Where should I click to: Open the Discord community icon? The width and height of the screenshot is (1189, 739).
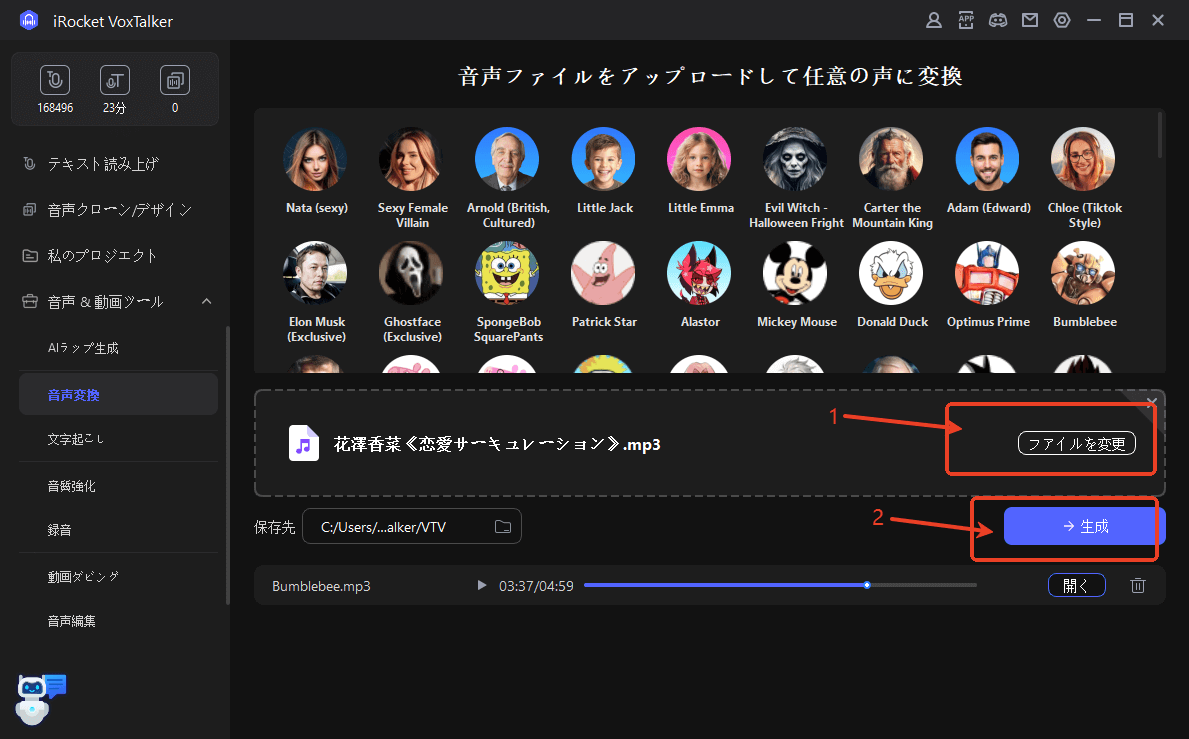click(x=998, y=20)
